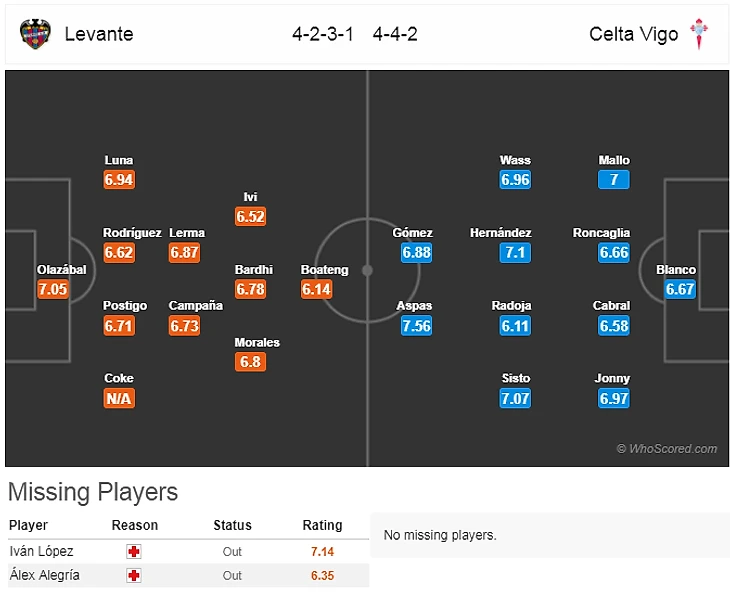Image resolution: width=730 pixels, height=593 pixels.
Task: Click the Levante club crest icon
Action: click(35, 34)
